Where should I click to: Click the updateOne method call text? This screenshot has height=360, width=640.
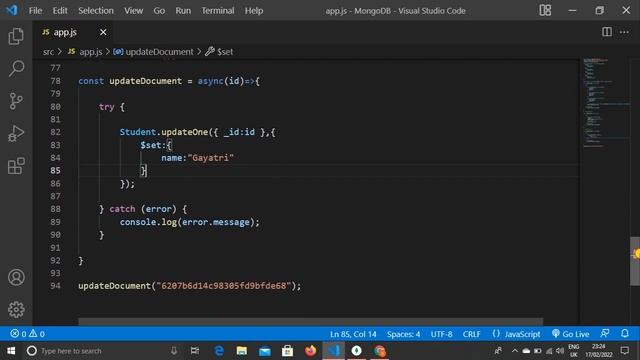[x=184, y=132]
